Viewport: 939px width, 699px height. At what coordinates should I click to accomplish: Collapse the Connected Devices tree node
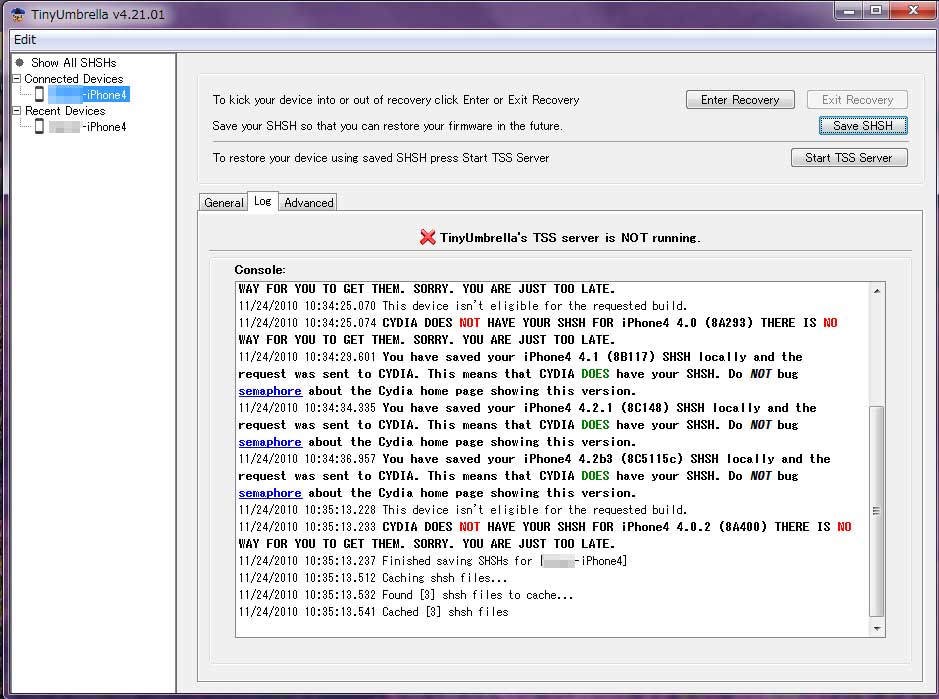click(17, 78)
